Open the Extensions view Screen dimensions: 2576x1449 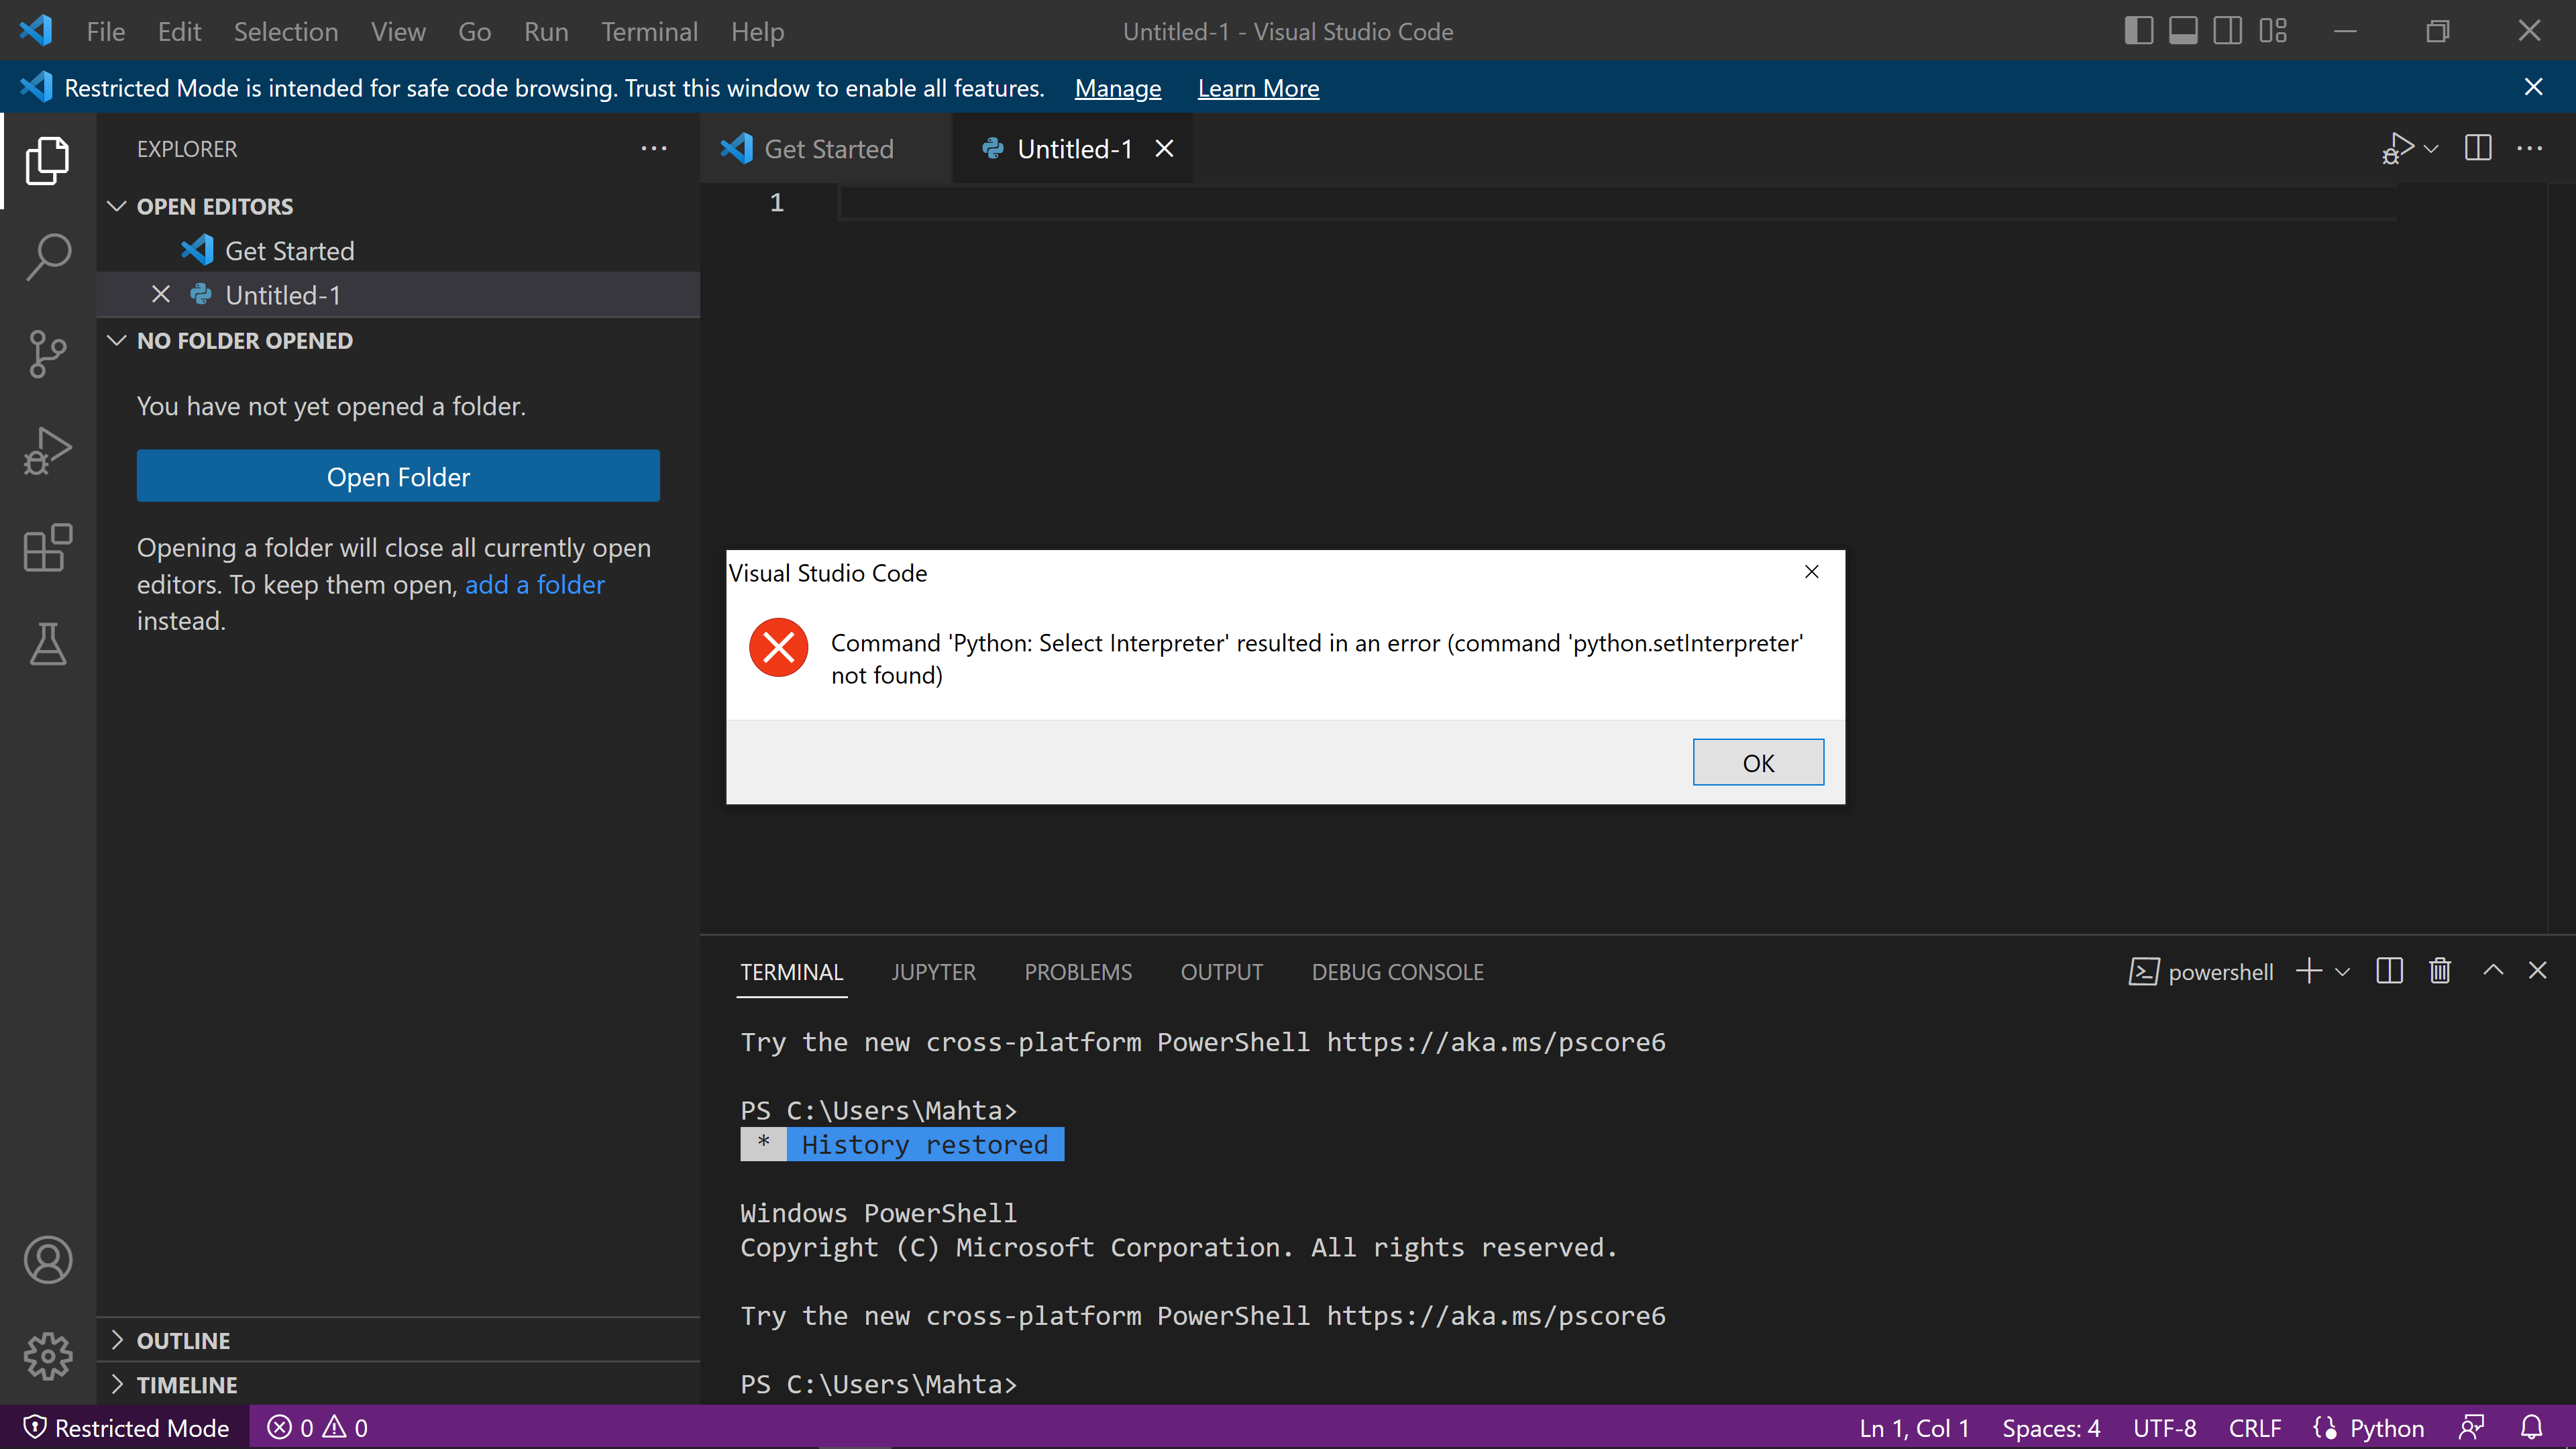pyautogui.click(x=48, y=548)
